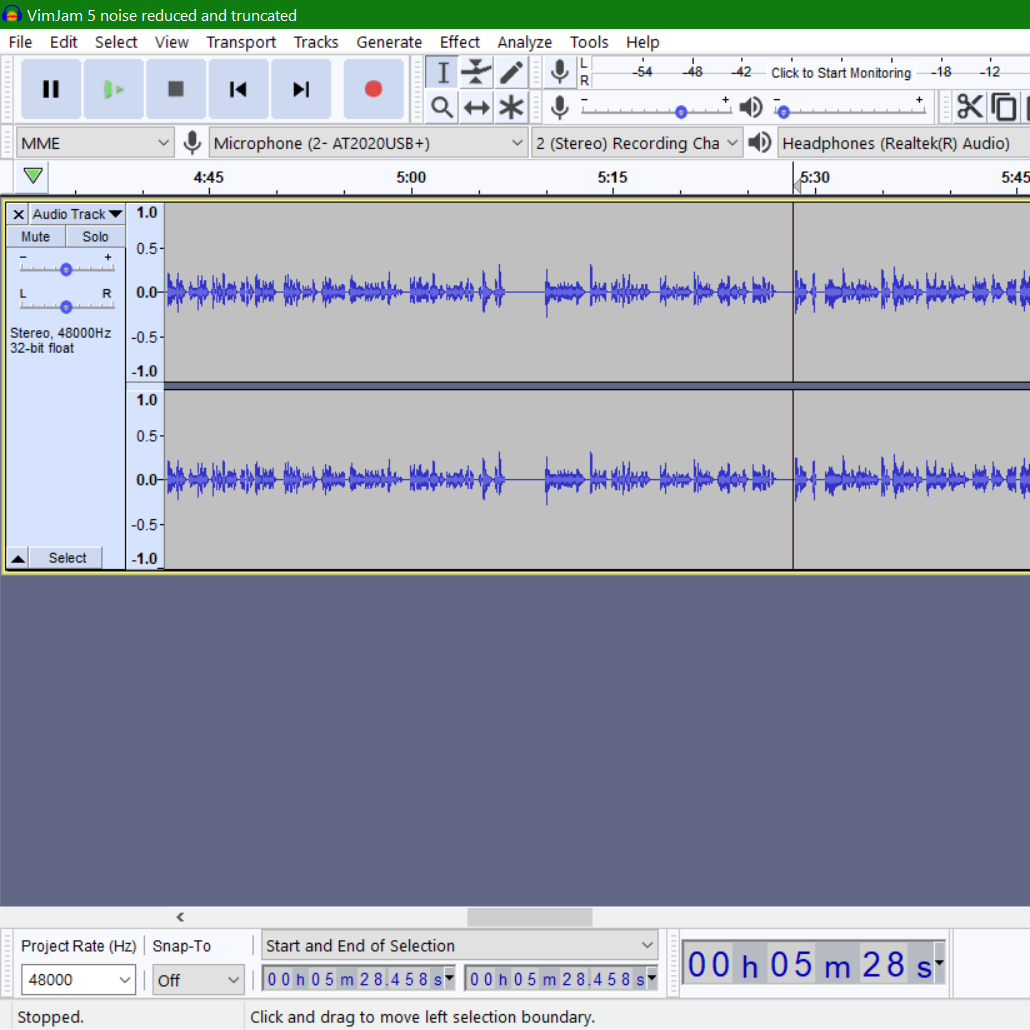
Task: Click the Record button
Action: click(373, 89)
